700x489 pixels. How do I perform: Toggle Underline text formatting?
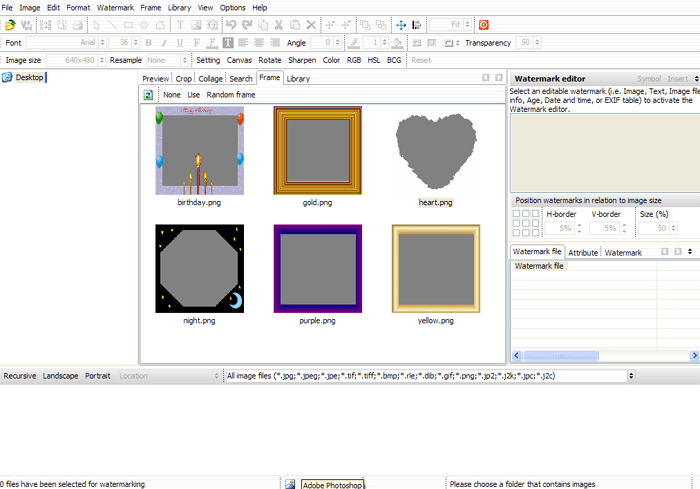pyautogui.click(x=180, y=43)
